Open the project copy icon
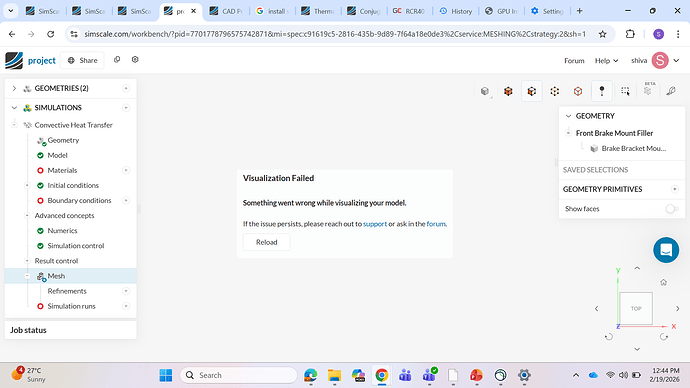Viewport: 690px width, 388px height. click(x=117, y=59)
